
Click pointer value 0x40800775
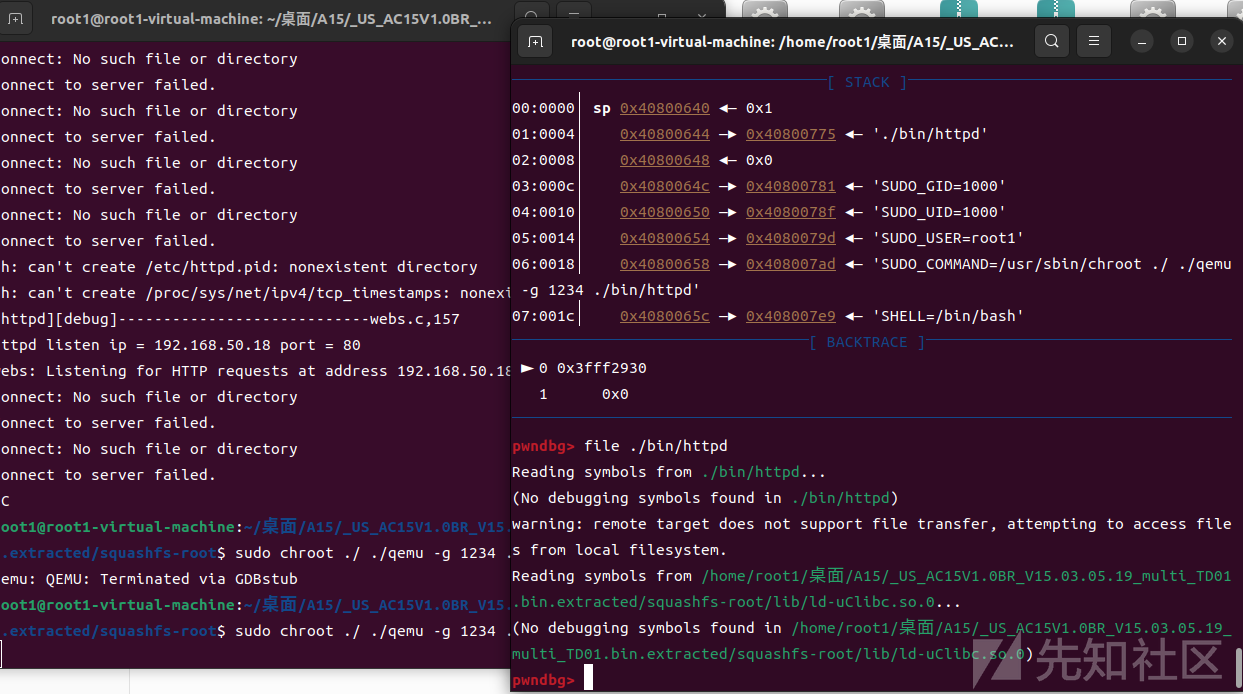tap(790, 134)
